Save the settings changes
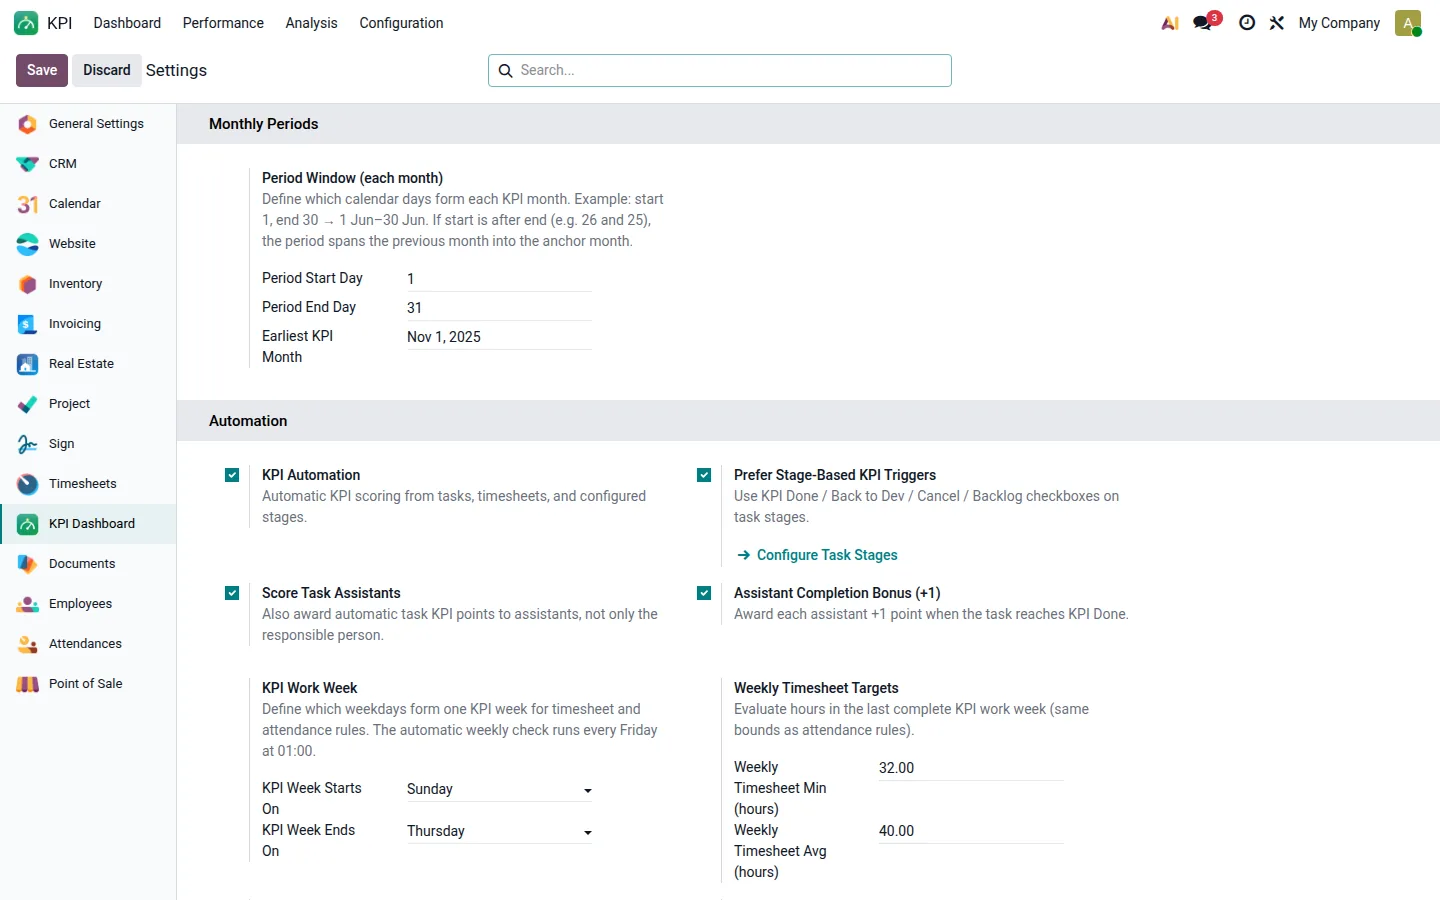The height and width of the screenshot is (900, 1440). (42, 70)
